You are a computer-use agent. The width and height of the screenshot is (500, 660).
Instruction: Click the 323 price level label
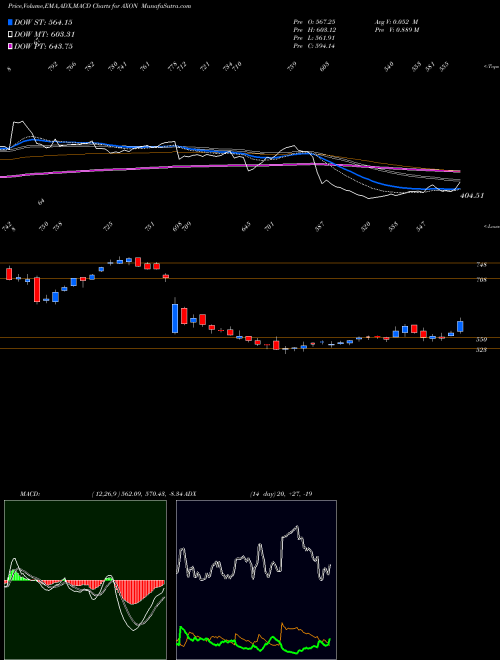click(x=482, y=350)
